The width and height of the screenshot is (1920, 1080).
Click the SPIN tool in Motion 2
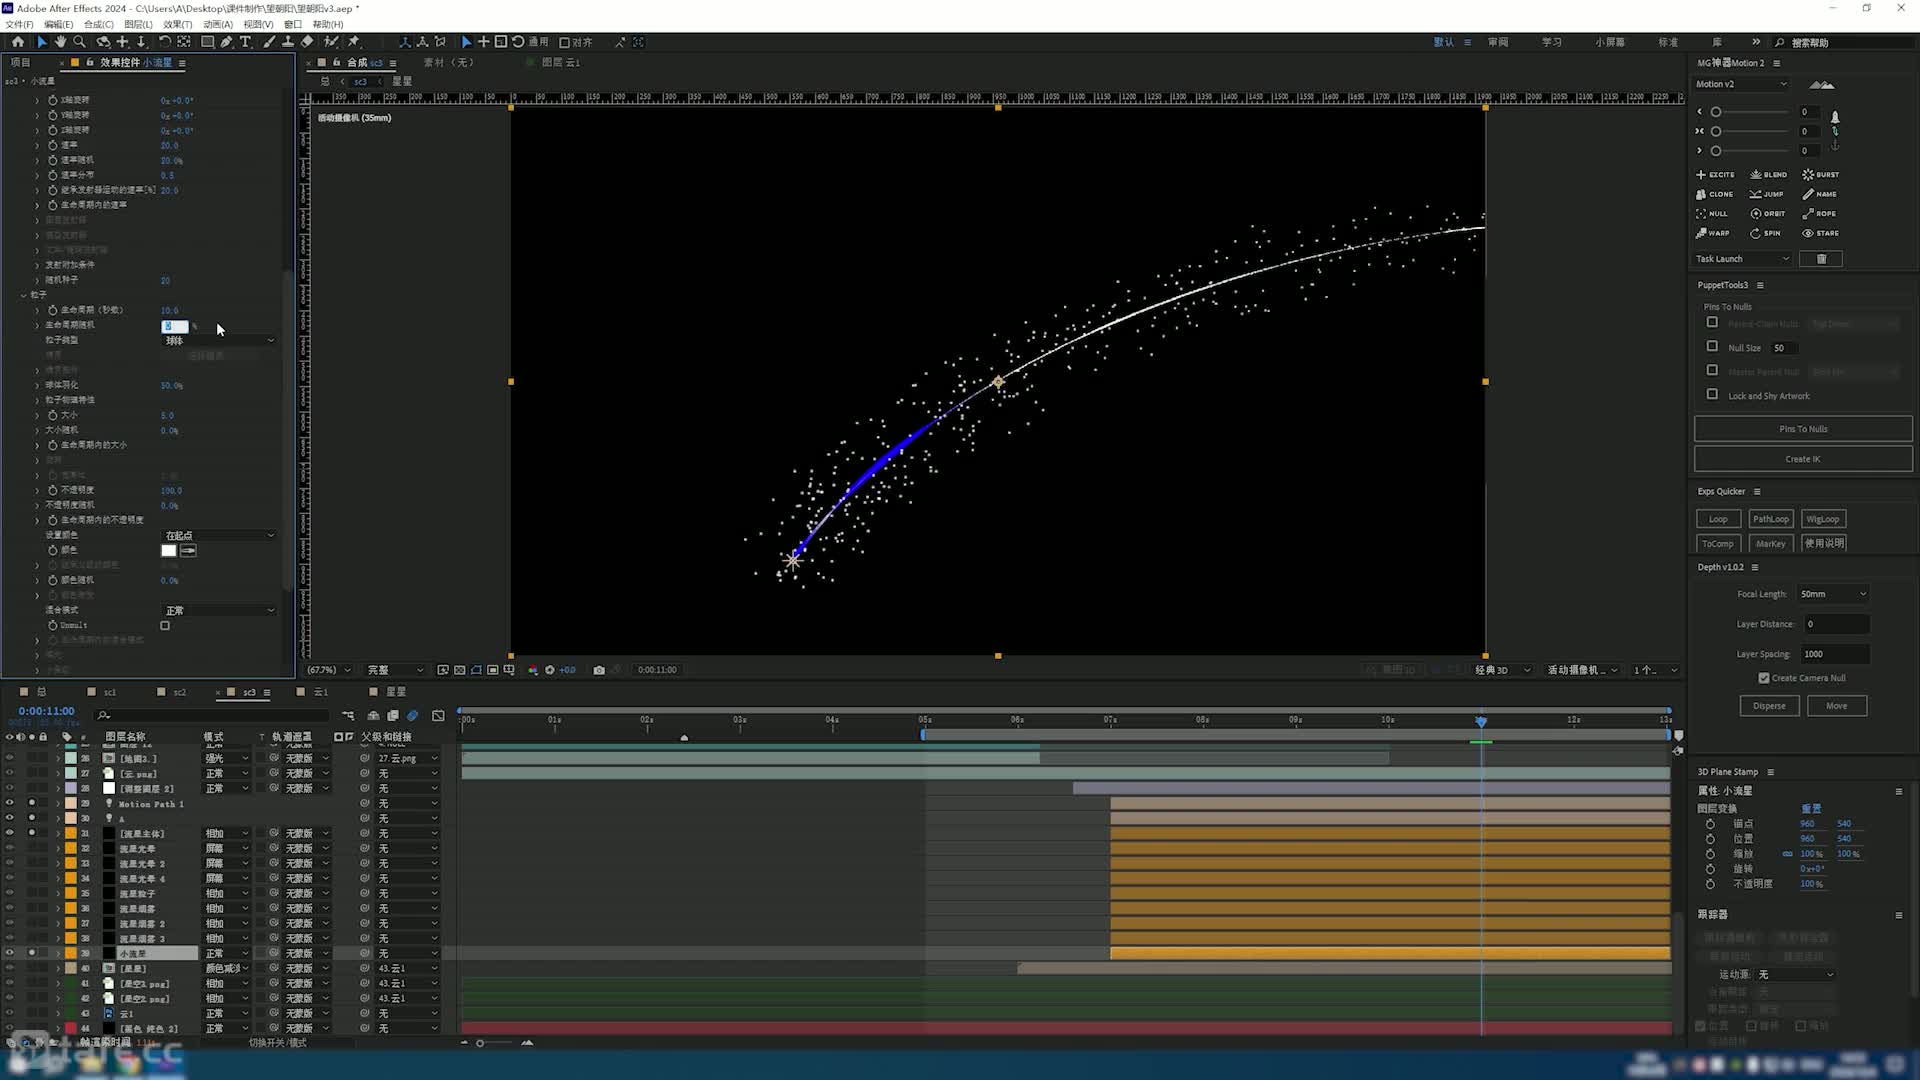click(1765, 233)
